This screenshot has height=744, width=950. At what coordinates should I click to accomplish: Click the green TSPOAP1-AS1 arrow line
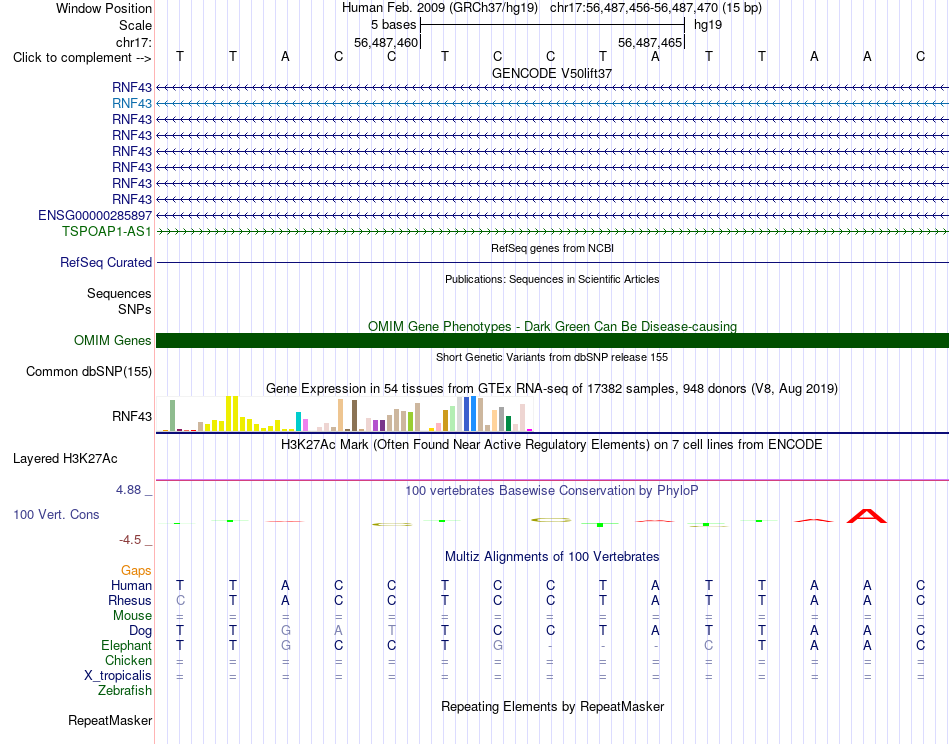point(552,231)
